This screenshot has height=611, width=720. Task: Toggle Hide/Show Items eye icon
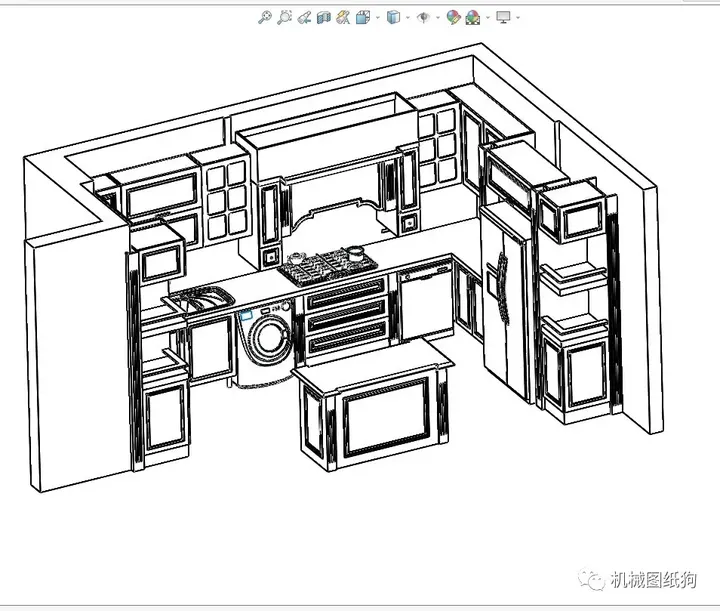coord(423,17)
